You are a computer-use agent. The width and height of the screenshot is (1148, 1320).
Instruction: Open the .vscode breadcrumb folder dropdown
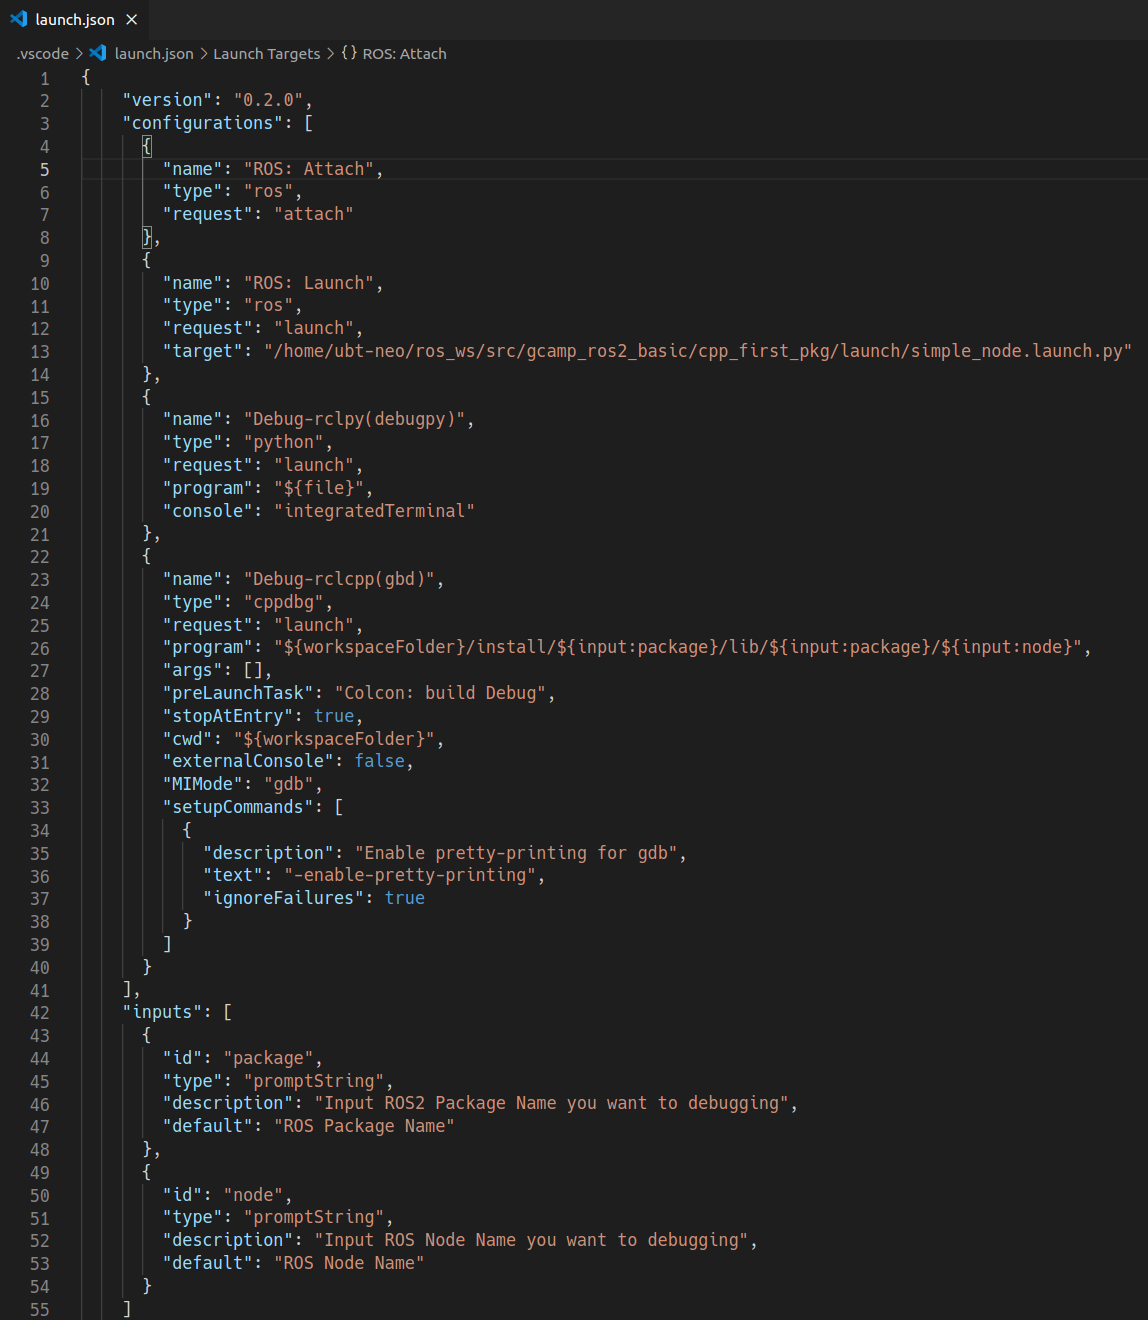coord(41,53)
